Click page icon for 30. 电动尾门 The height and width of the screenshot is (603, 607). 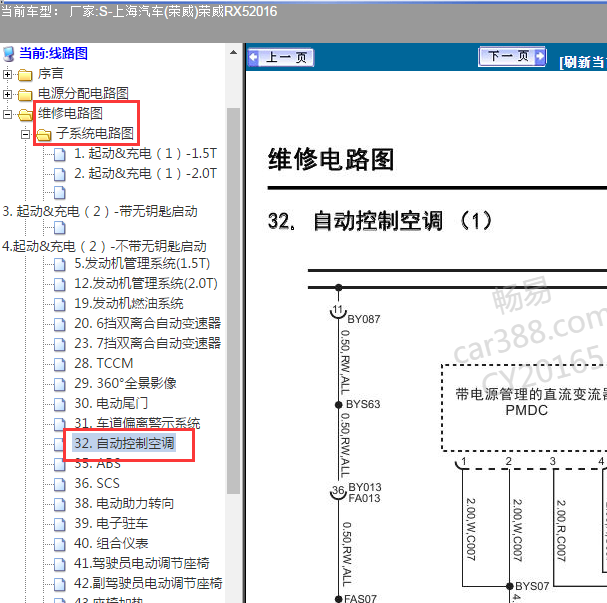coord(60,404)
